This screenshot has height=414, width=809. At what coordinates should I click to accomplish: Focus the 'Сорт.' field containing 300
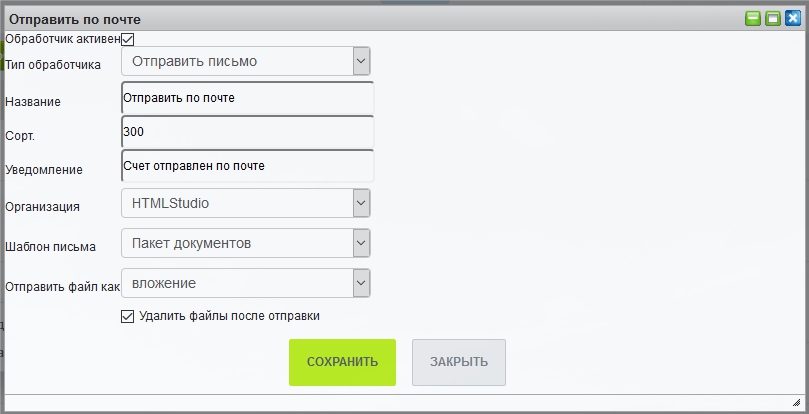pyautogui.click(x=246, y=132)
